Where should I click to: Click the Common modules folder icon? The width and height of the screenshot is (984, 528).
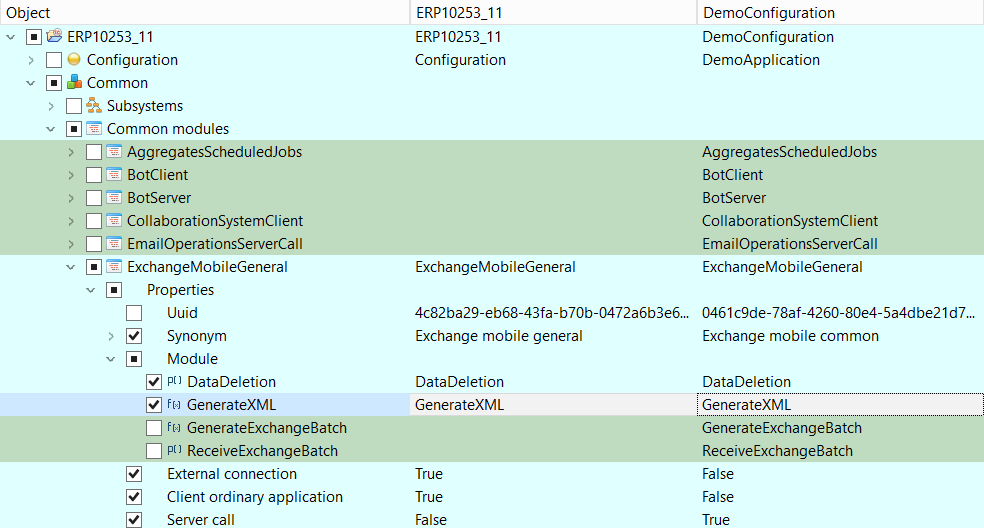94,129
